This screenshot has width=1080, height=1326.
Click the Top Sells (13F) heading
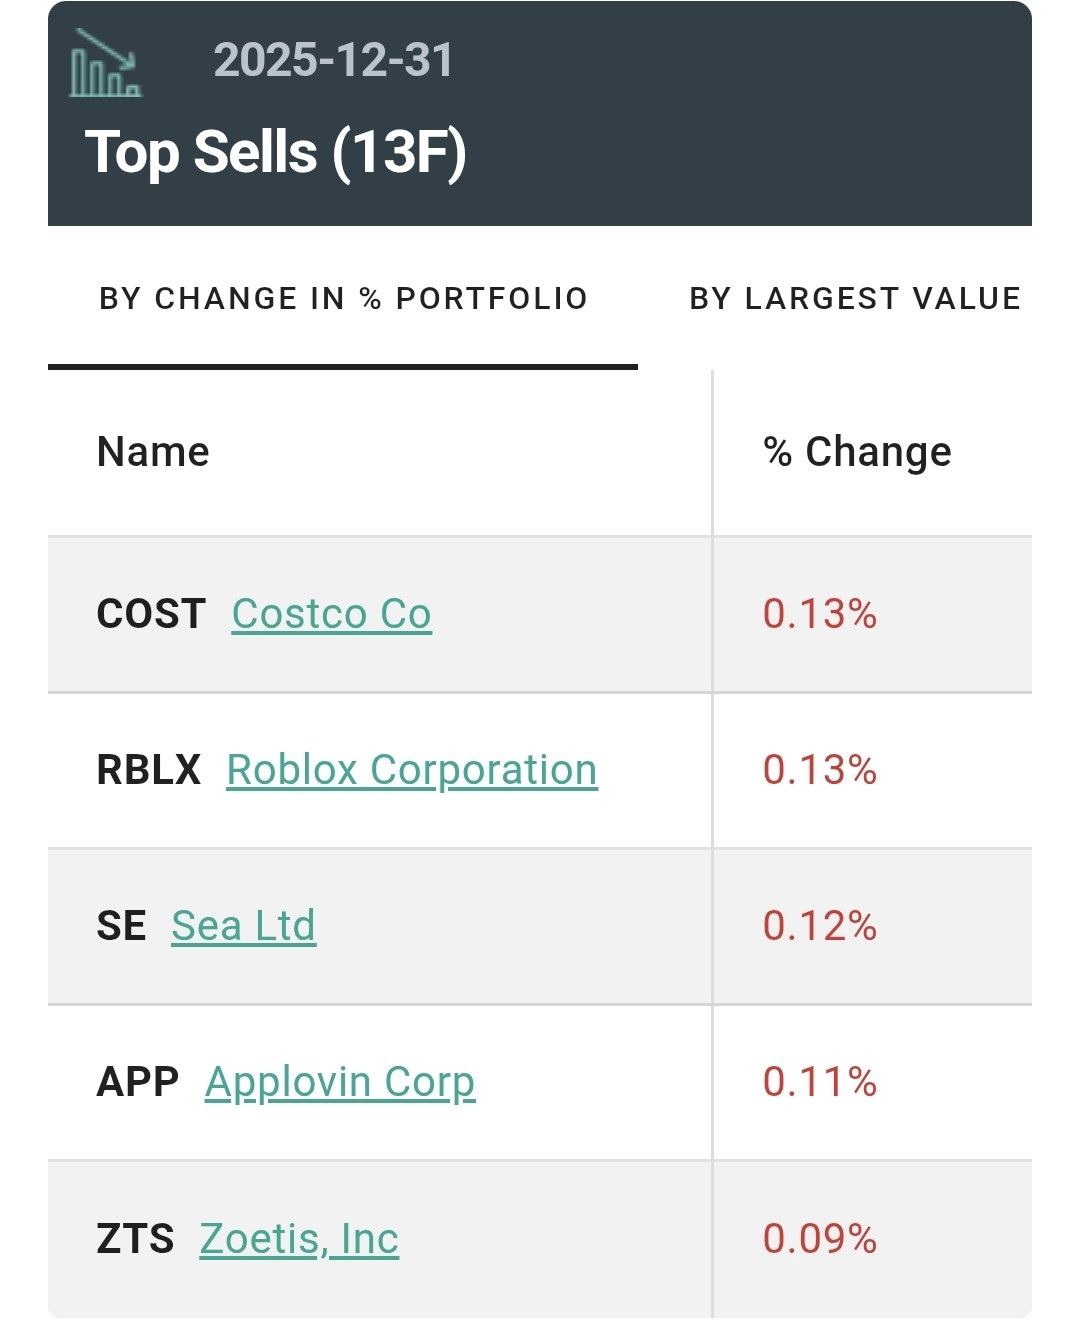point(276,152)
